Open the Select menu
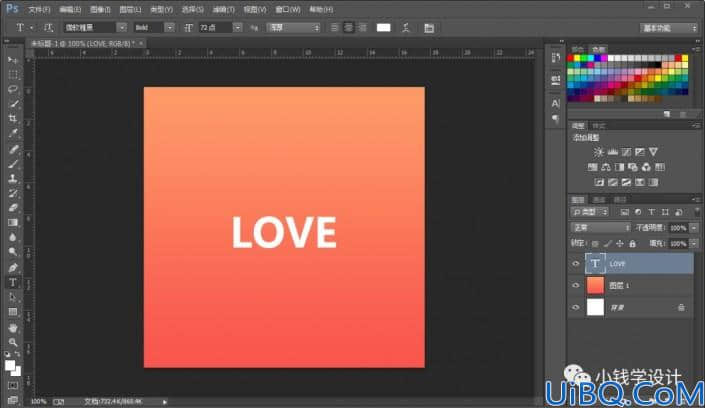The image size is (705, 408). tap(193, 9)
